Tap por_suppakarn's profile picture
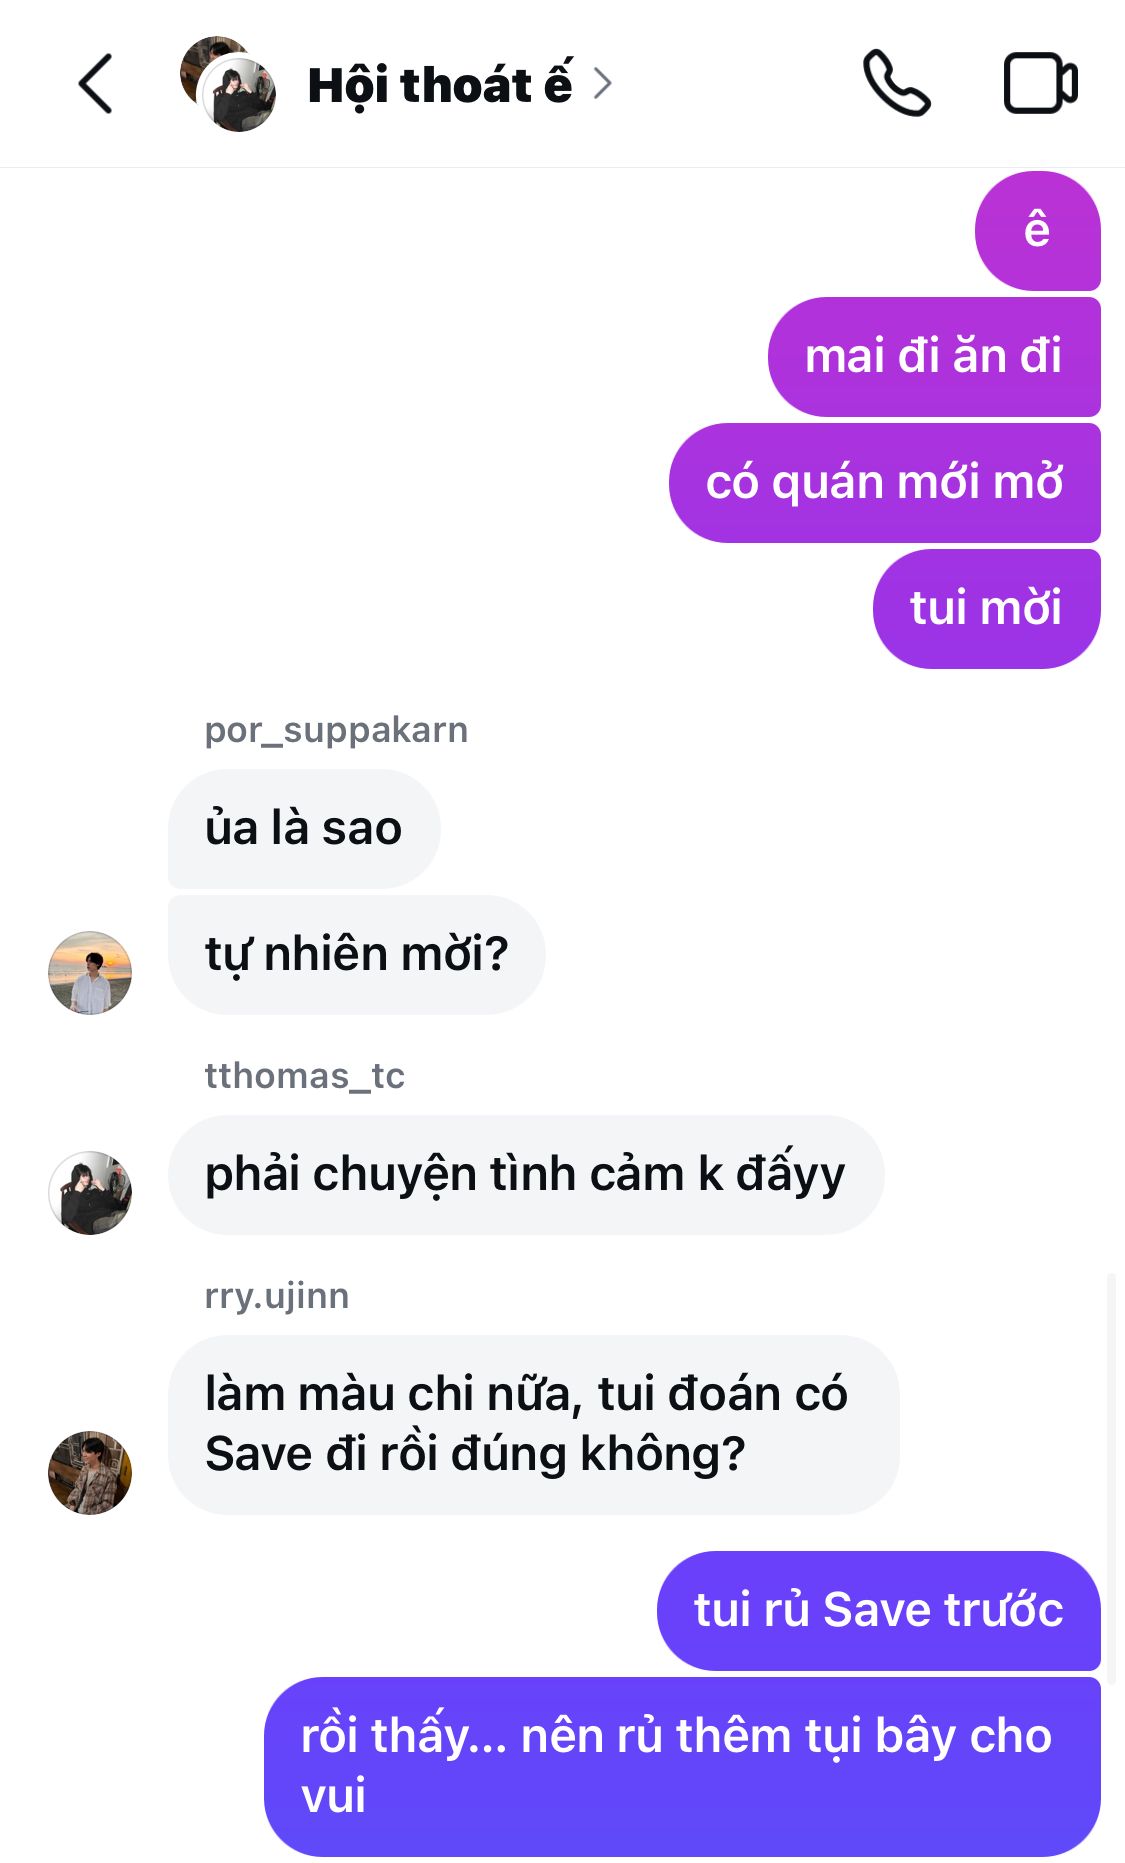This screenshot has width=1125, height=1863. click(90, 973)
